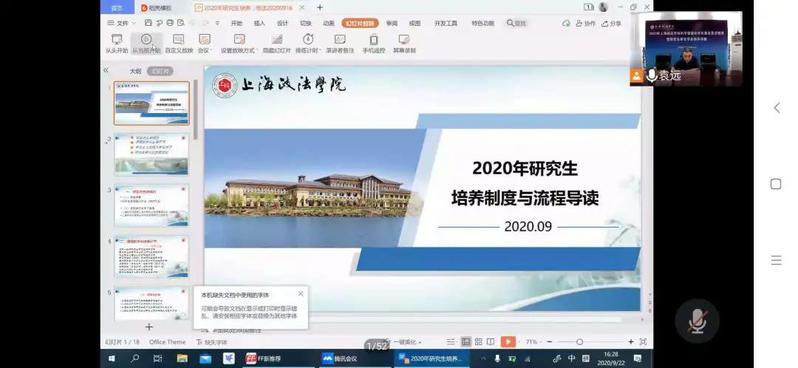Open presenter notes (演讲者备注) tool
Image resolution: width=798 pixels, height=368 pixels.
tap(340, 44)
